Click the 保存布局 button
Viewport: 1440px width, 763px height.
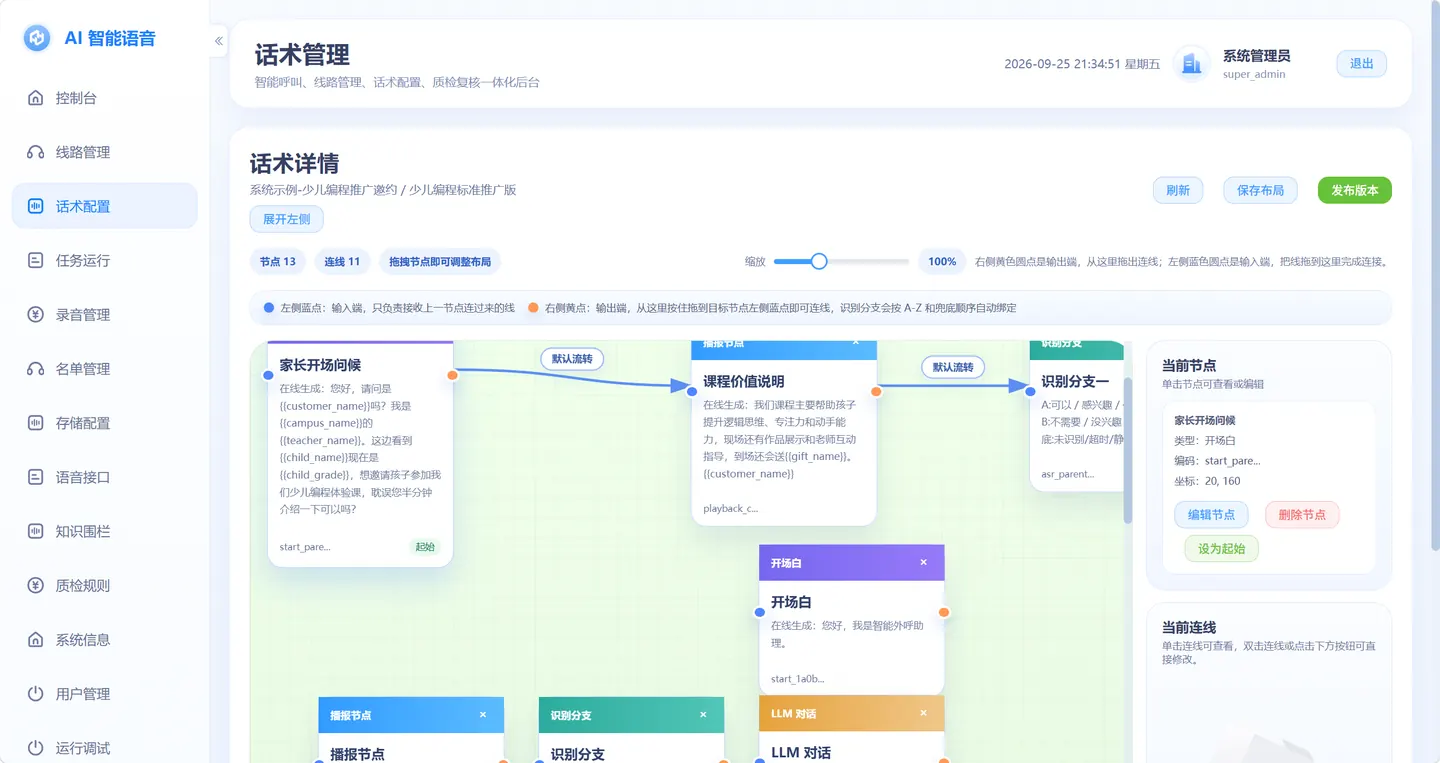click(x=1260, y=190)
